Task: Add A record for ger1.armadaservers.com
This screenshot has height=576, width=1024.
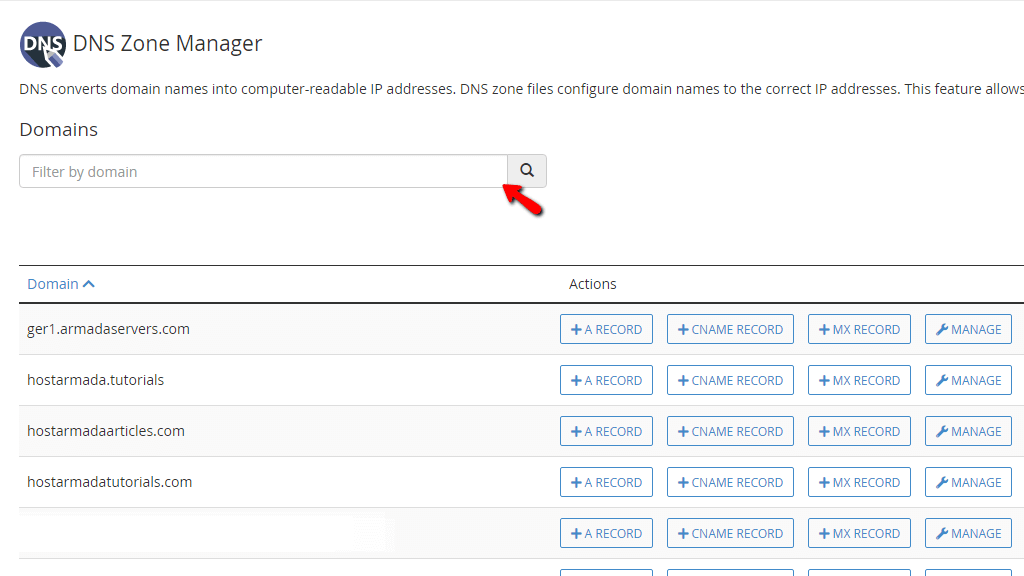Action: point(606,329)
